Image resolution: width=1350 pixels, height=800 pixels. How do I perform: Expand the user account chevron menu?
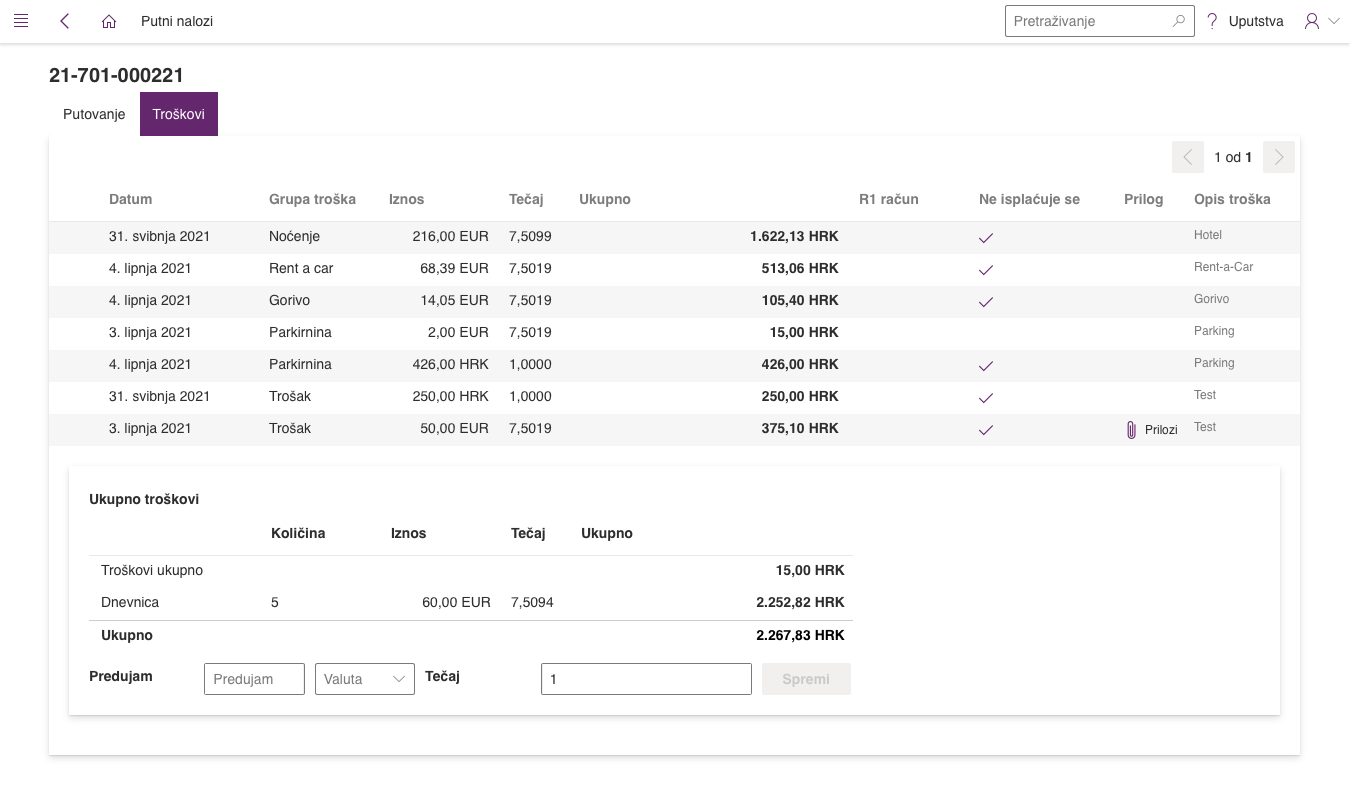(1334, 21)
